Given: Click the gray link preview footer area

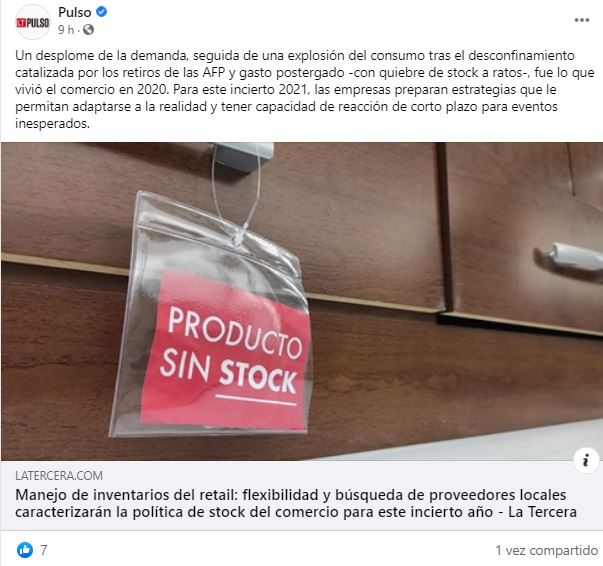Looking at the screenshot, I should click(302, 495).
